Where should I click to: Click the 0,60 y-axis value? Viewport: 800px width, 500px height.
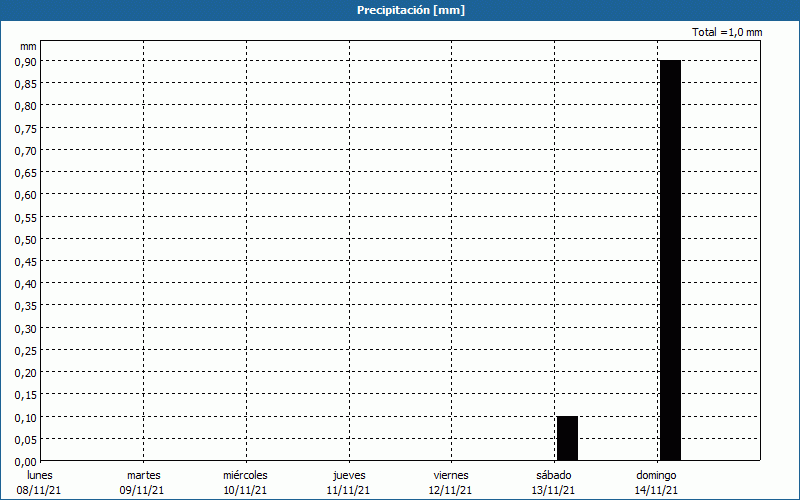click(26, 195)
